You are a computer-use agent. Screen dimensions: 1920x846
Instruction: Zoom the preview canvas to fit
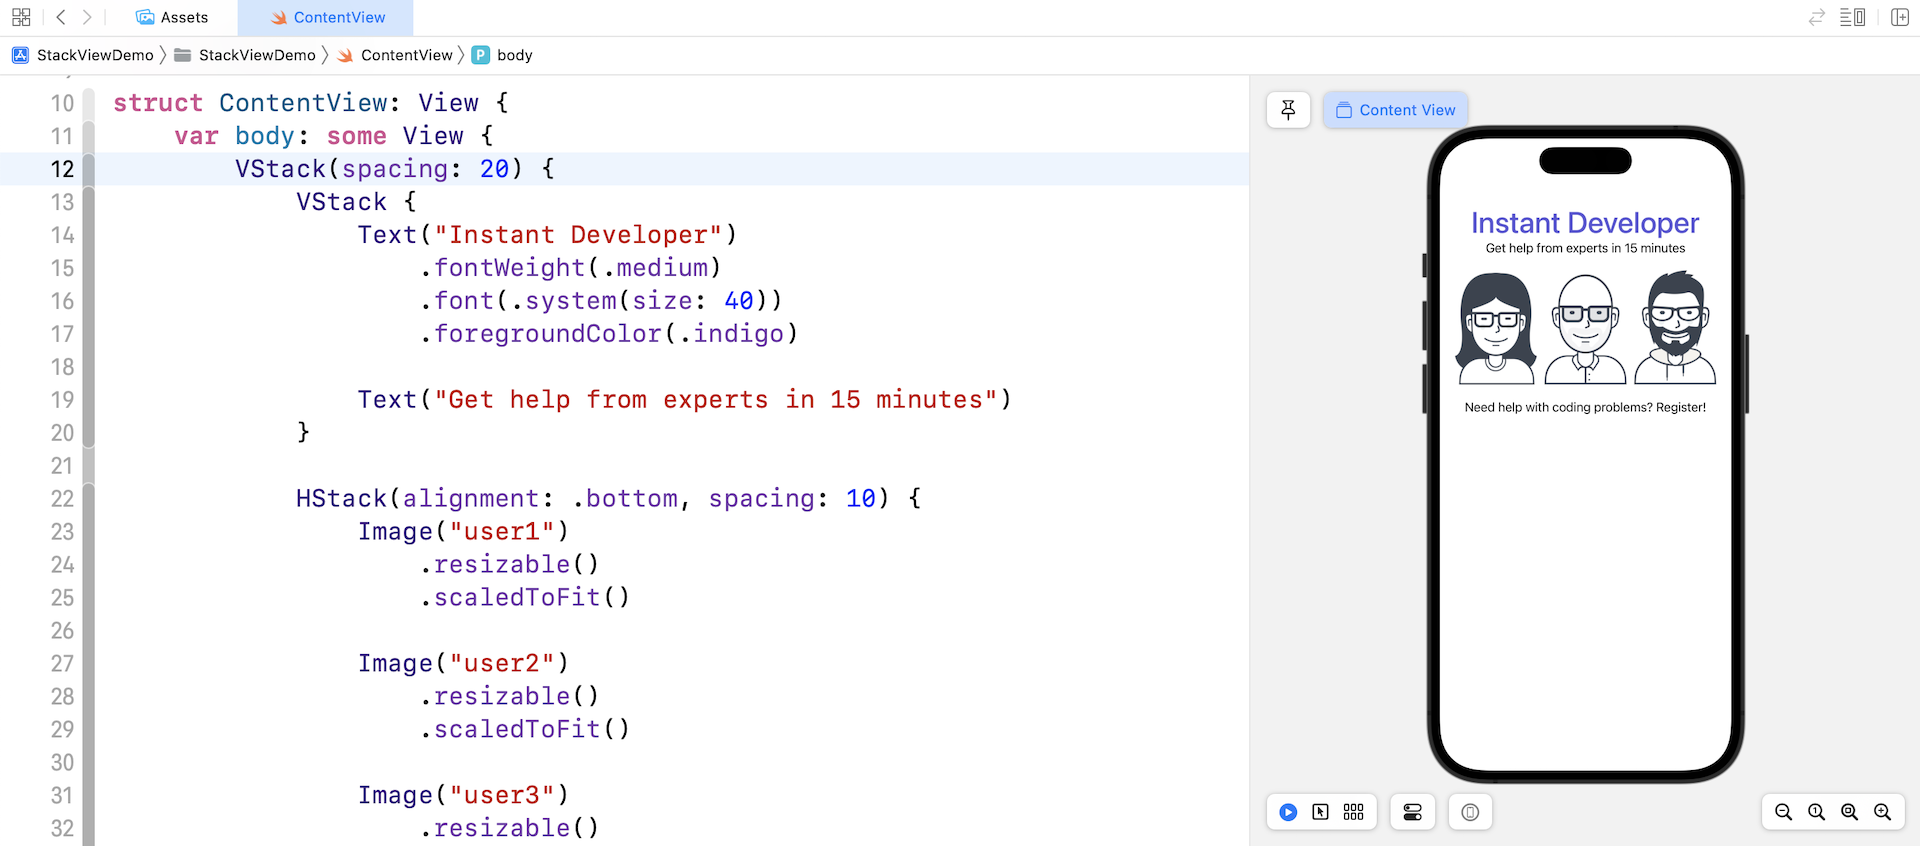(x=1849, y=812)
